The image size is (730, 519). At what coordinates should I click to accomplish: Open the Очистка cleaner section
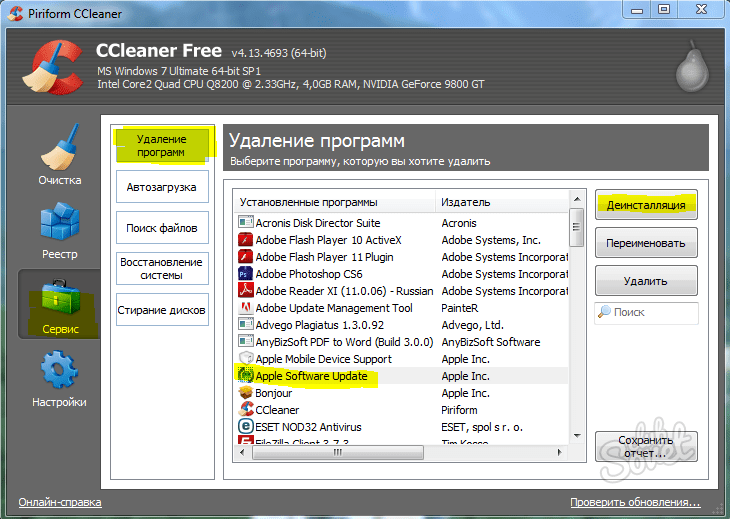click(60, 155)
